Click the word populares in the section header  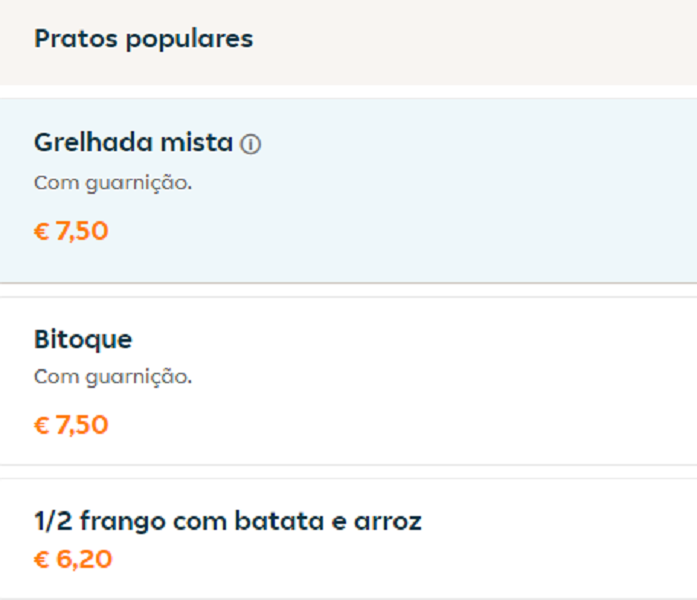point(189,40)
